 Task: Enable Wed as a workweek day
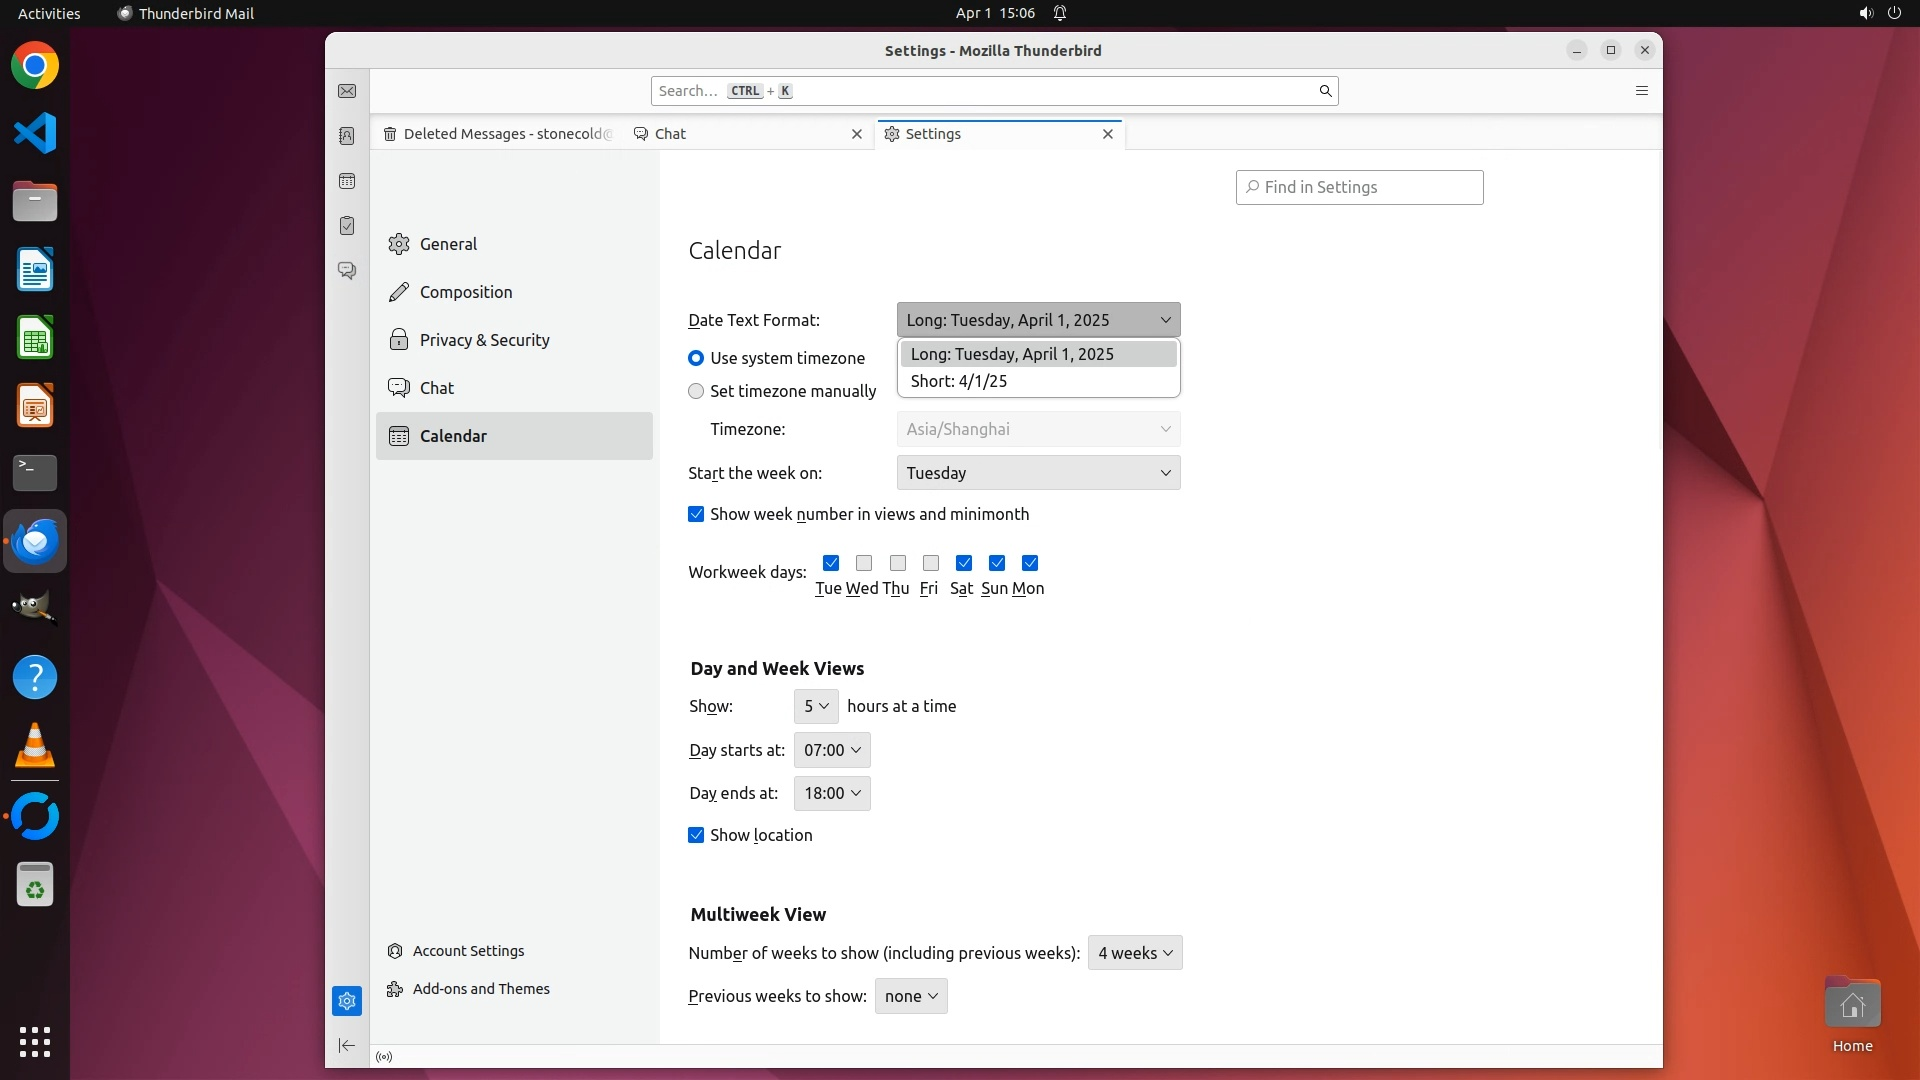point(864,563)
